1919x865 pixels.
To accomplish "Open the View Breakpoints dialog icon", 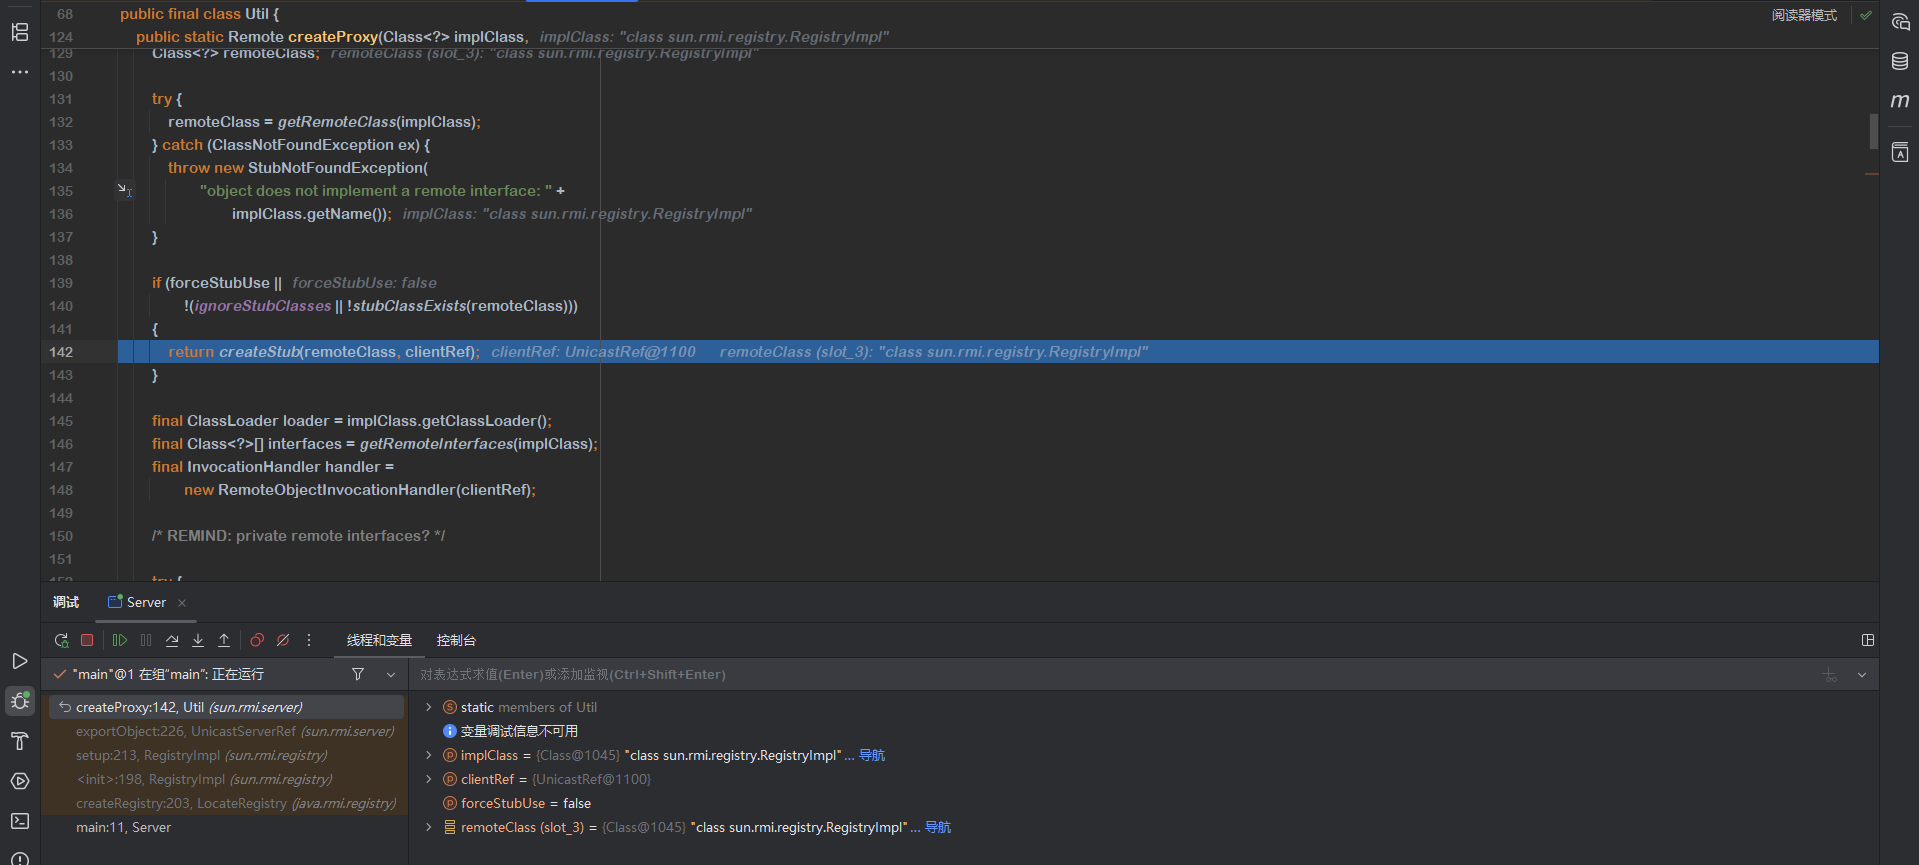I will coord(257,640).
